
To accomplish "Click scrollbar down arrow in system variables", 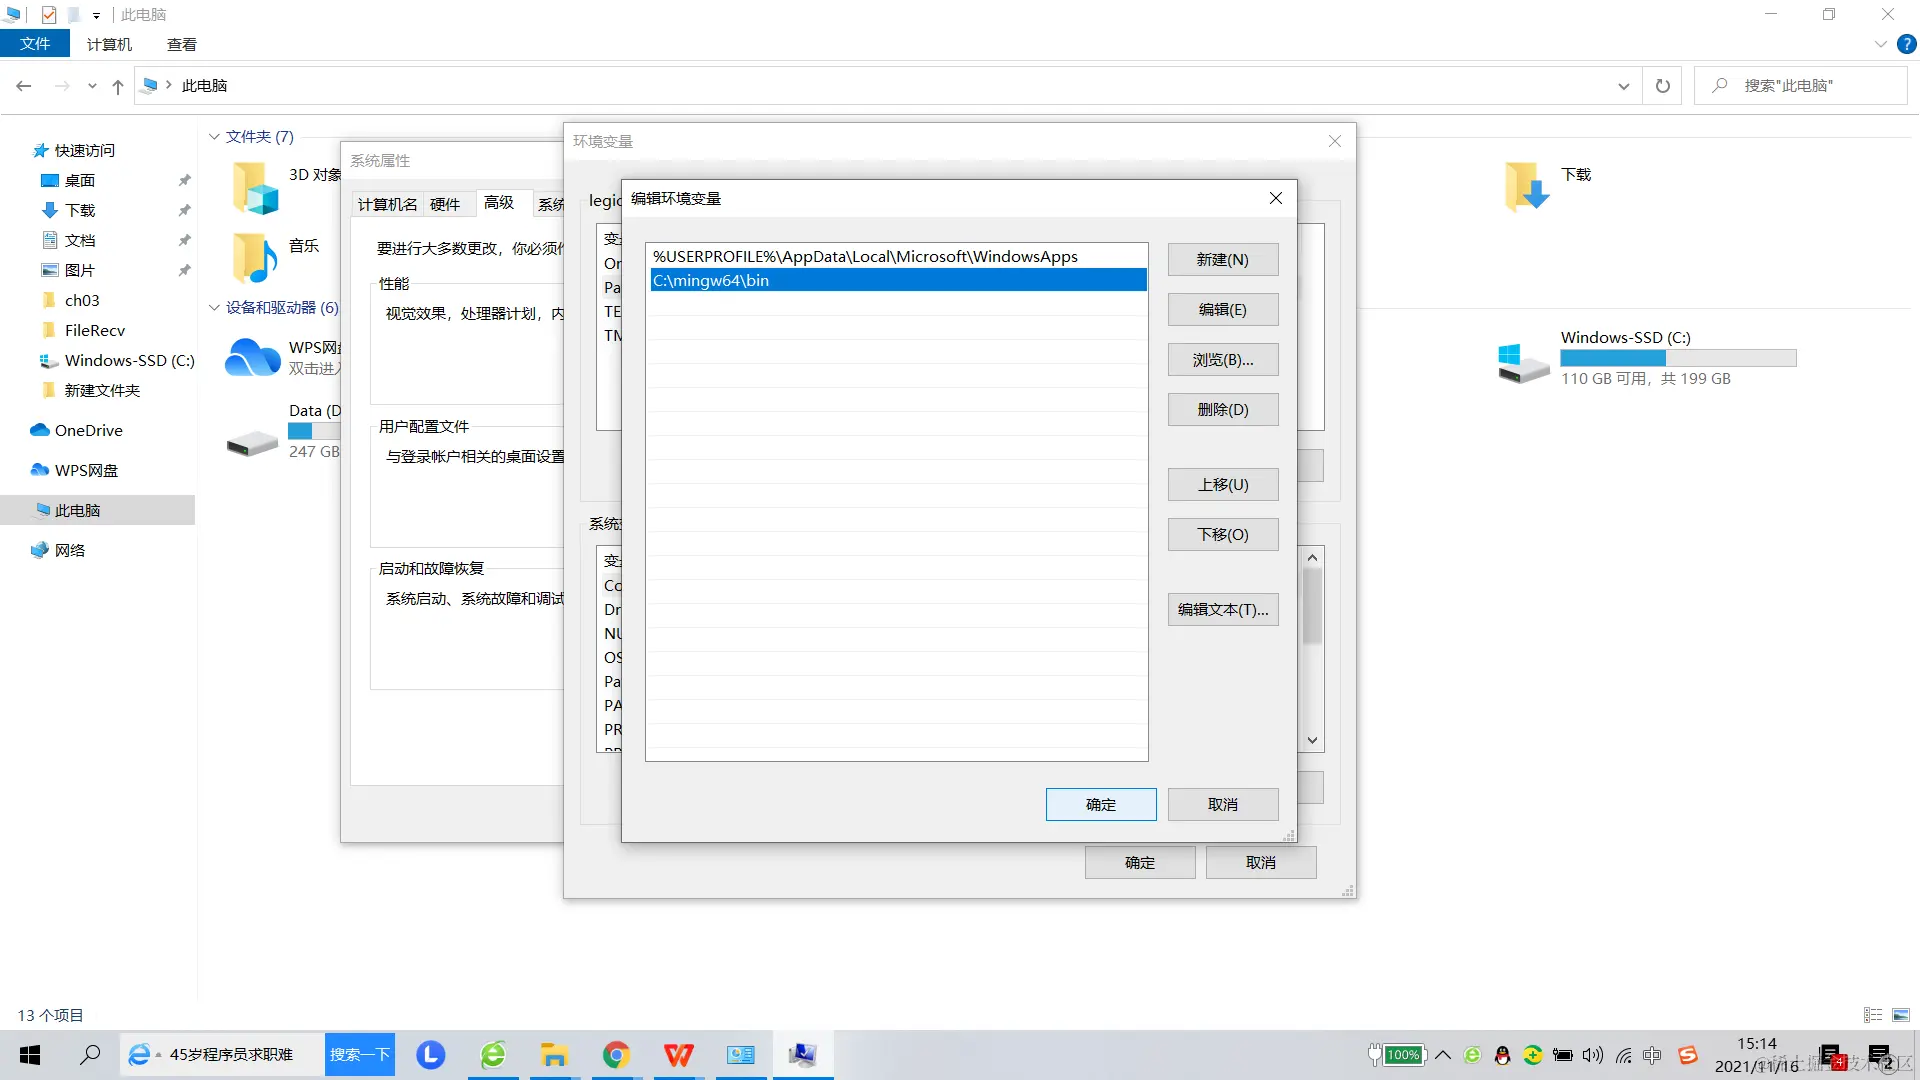I will [x=1312, y=741].
